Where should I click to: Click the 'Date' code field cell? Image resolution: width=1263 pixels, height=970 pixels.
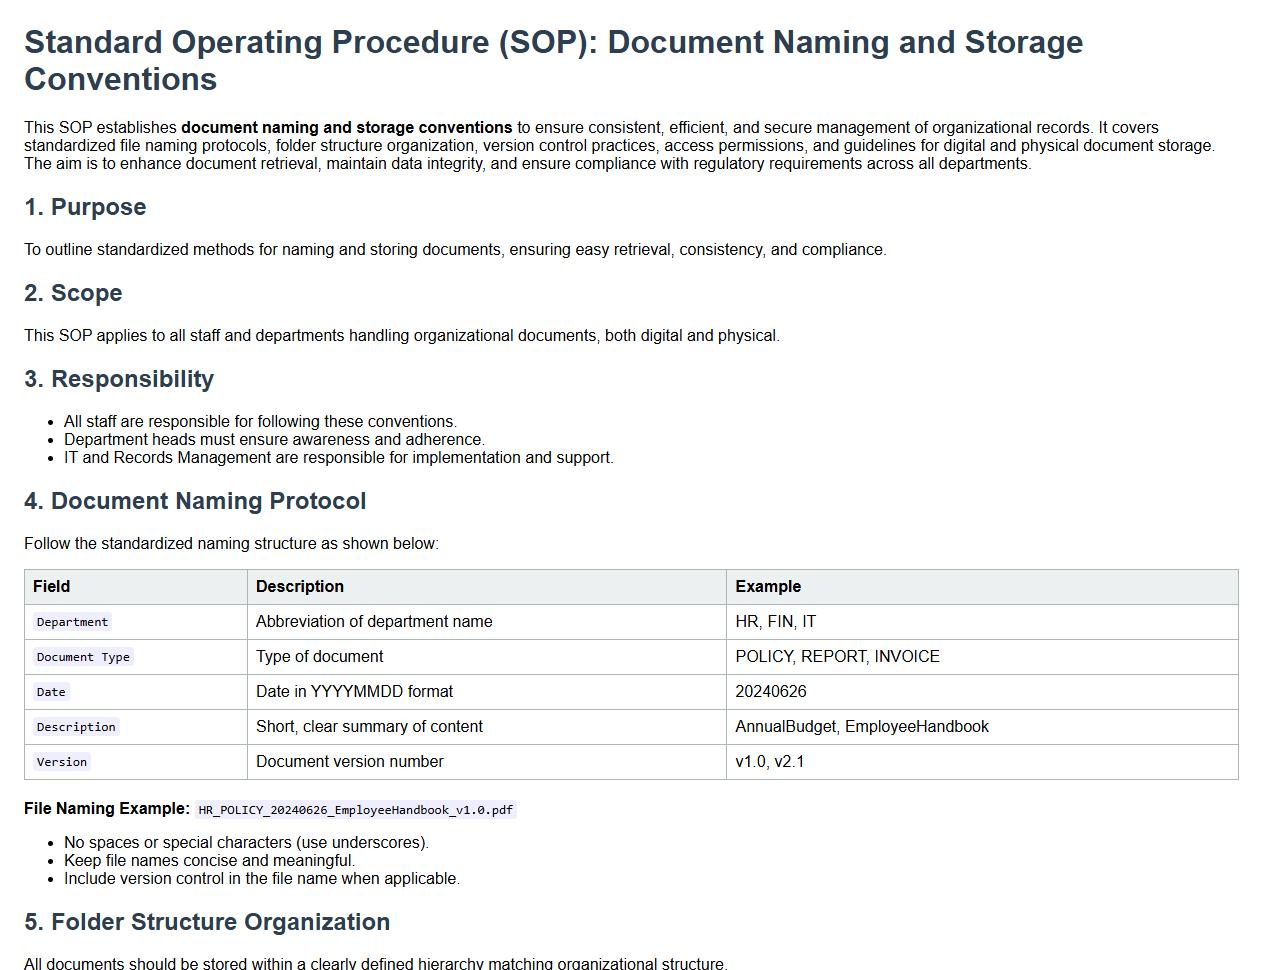pos(51,692)
